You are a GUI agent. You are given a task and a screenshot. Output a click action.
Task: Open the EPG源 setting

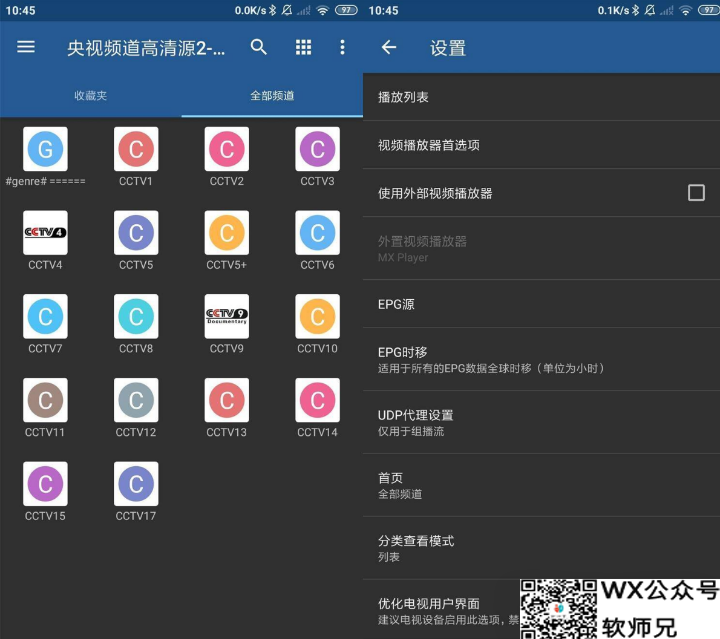pos(541,304)
